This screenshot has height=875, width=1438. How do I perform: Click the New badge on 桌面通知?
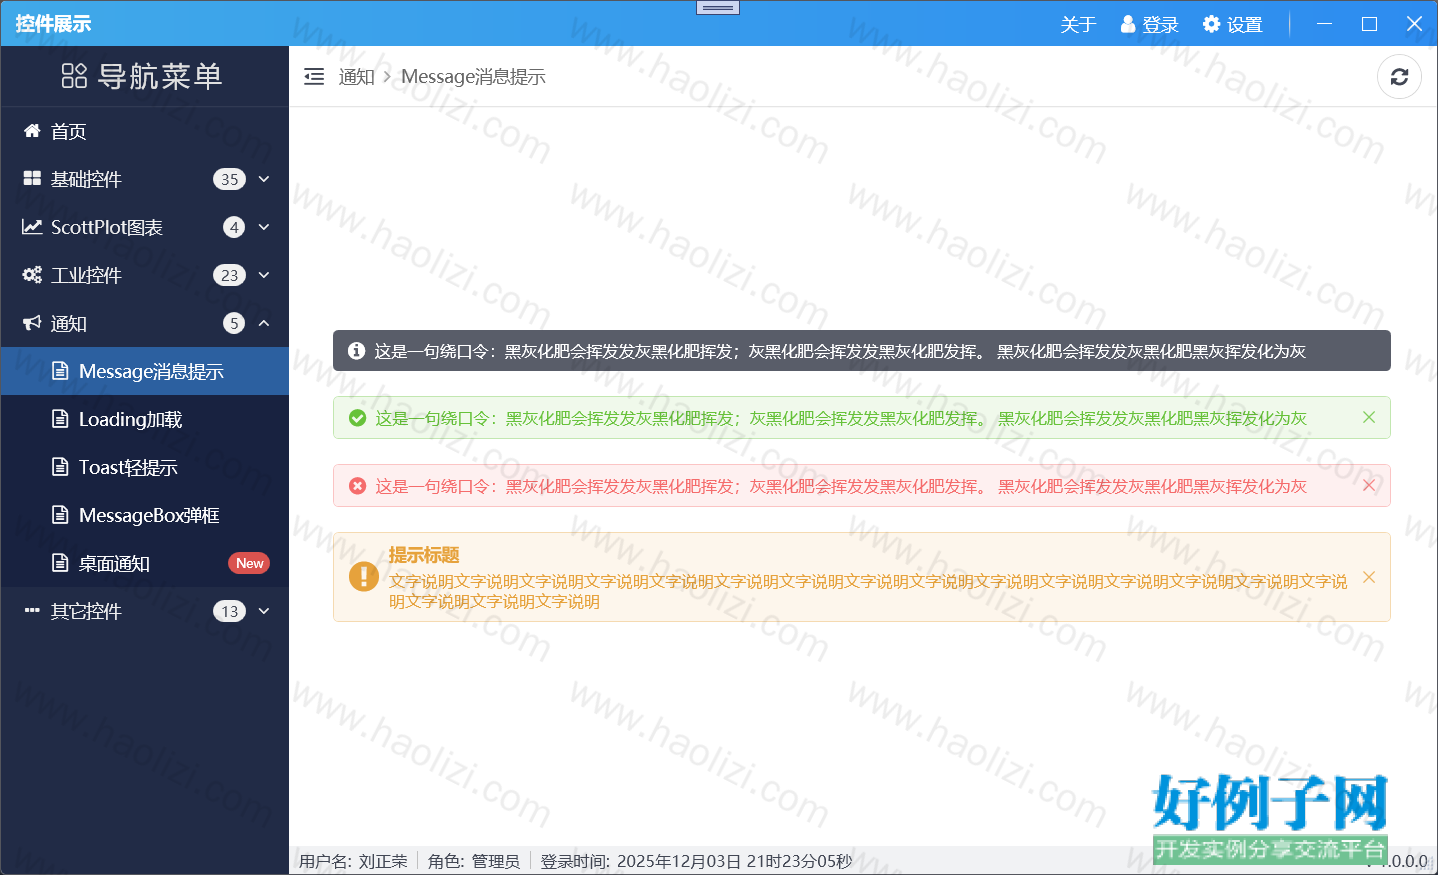249,563
